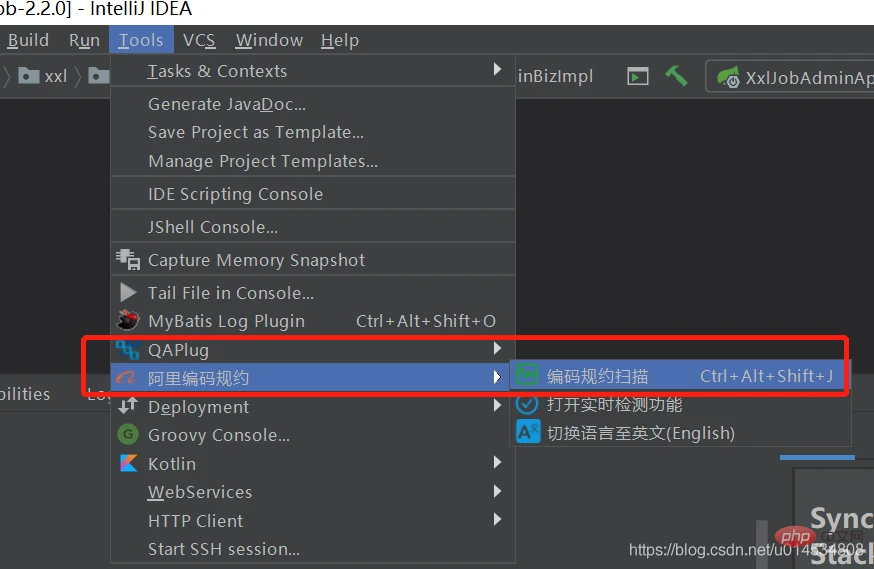Screen dimensions: 874x569
Task: Choose Manage Project Templates...
Action: [313, 161]
